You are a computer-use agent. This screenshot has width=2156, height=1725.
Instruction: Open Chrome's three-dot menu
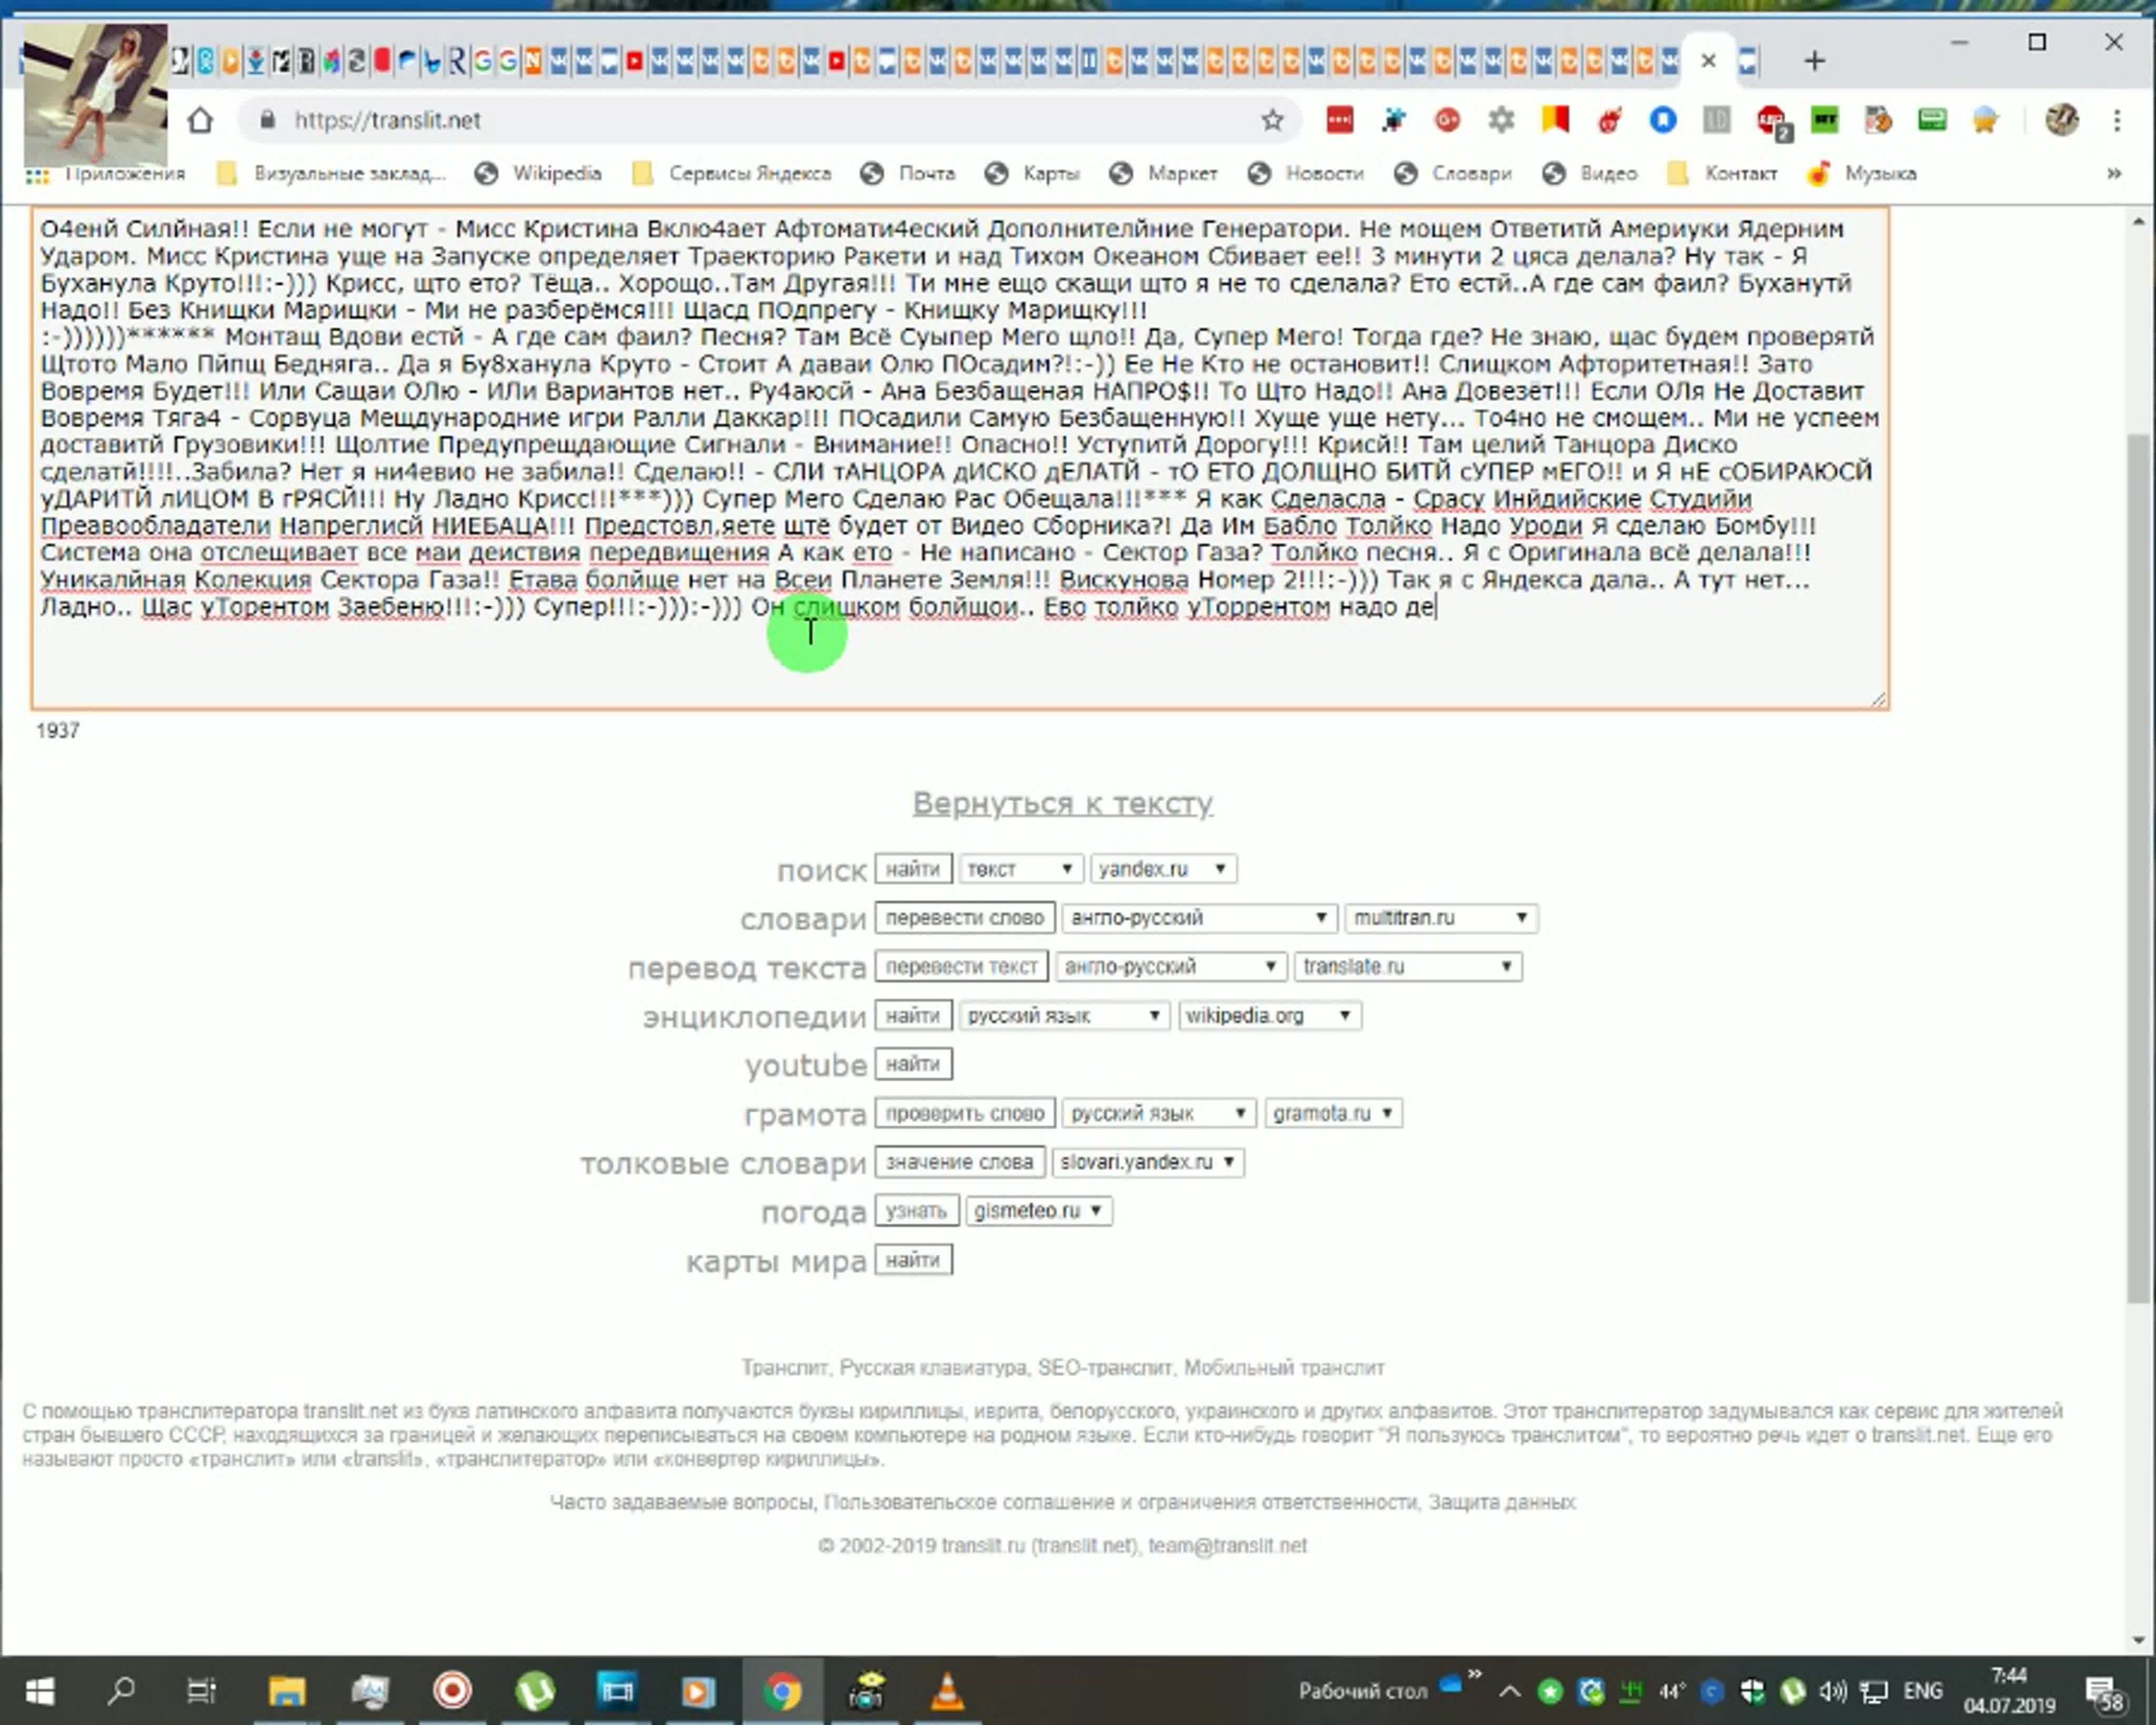(x=2117, y=121)
